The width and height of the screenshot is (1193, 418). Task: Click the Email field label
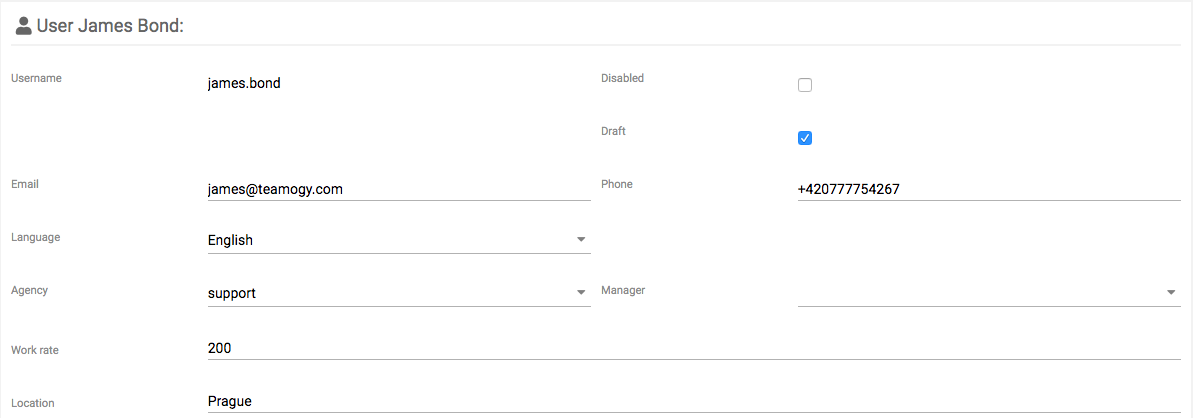25,184
